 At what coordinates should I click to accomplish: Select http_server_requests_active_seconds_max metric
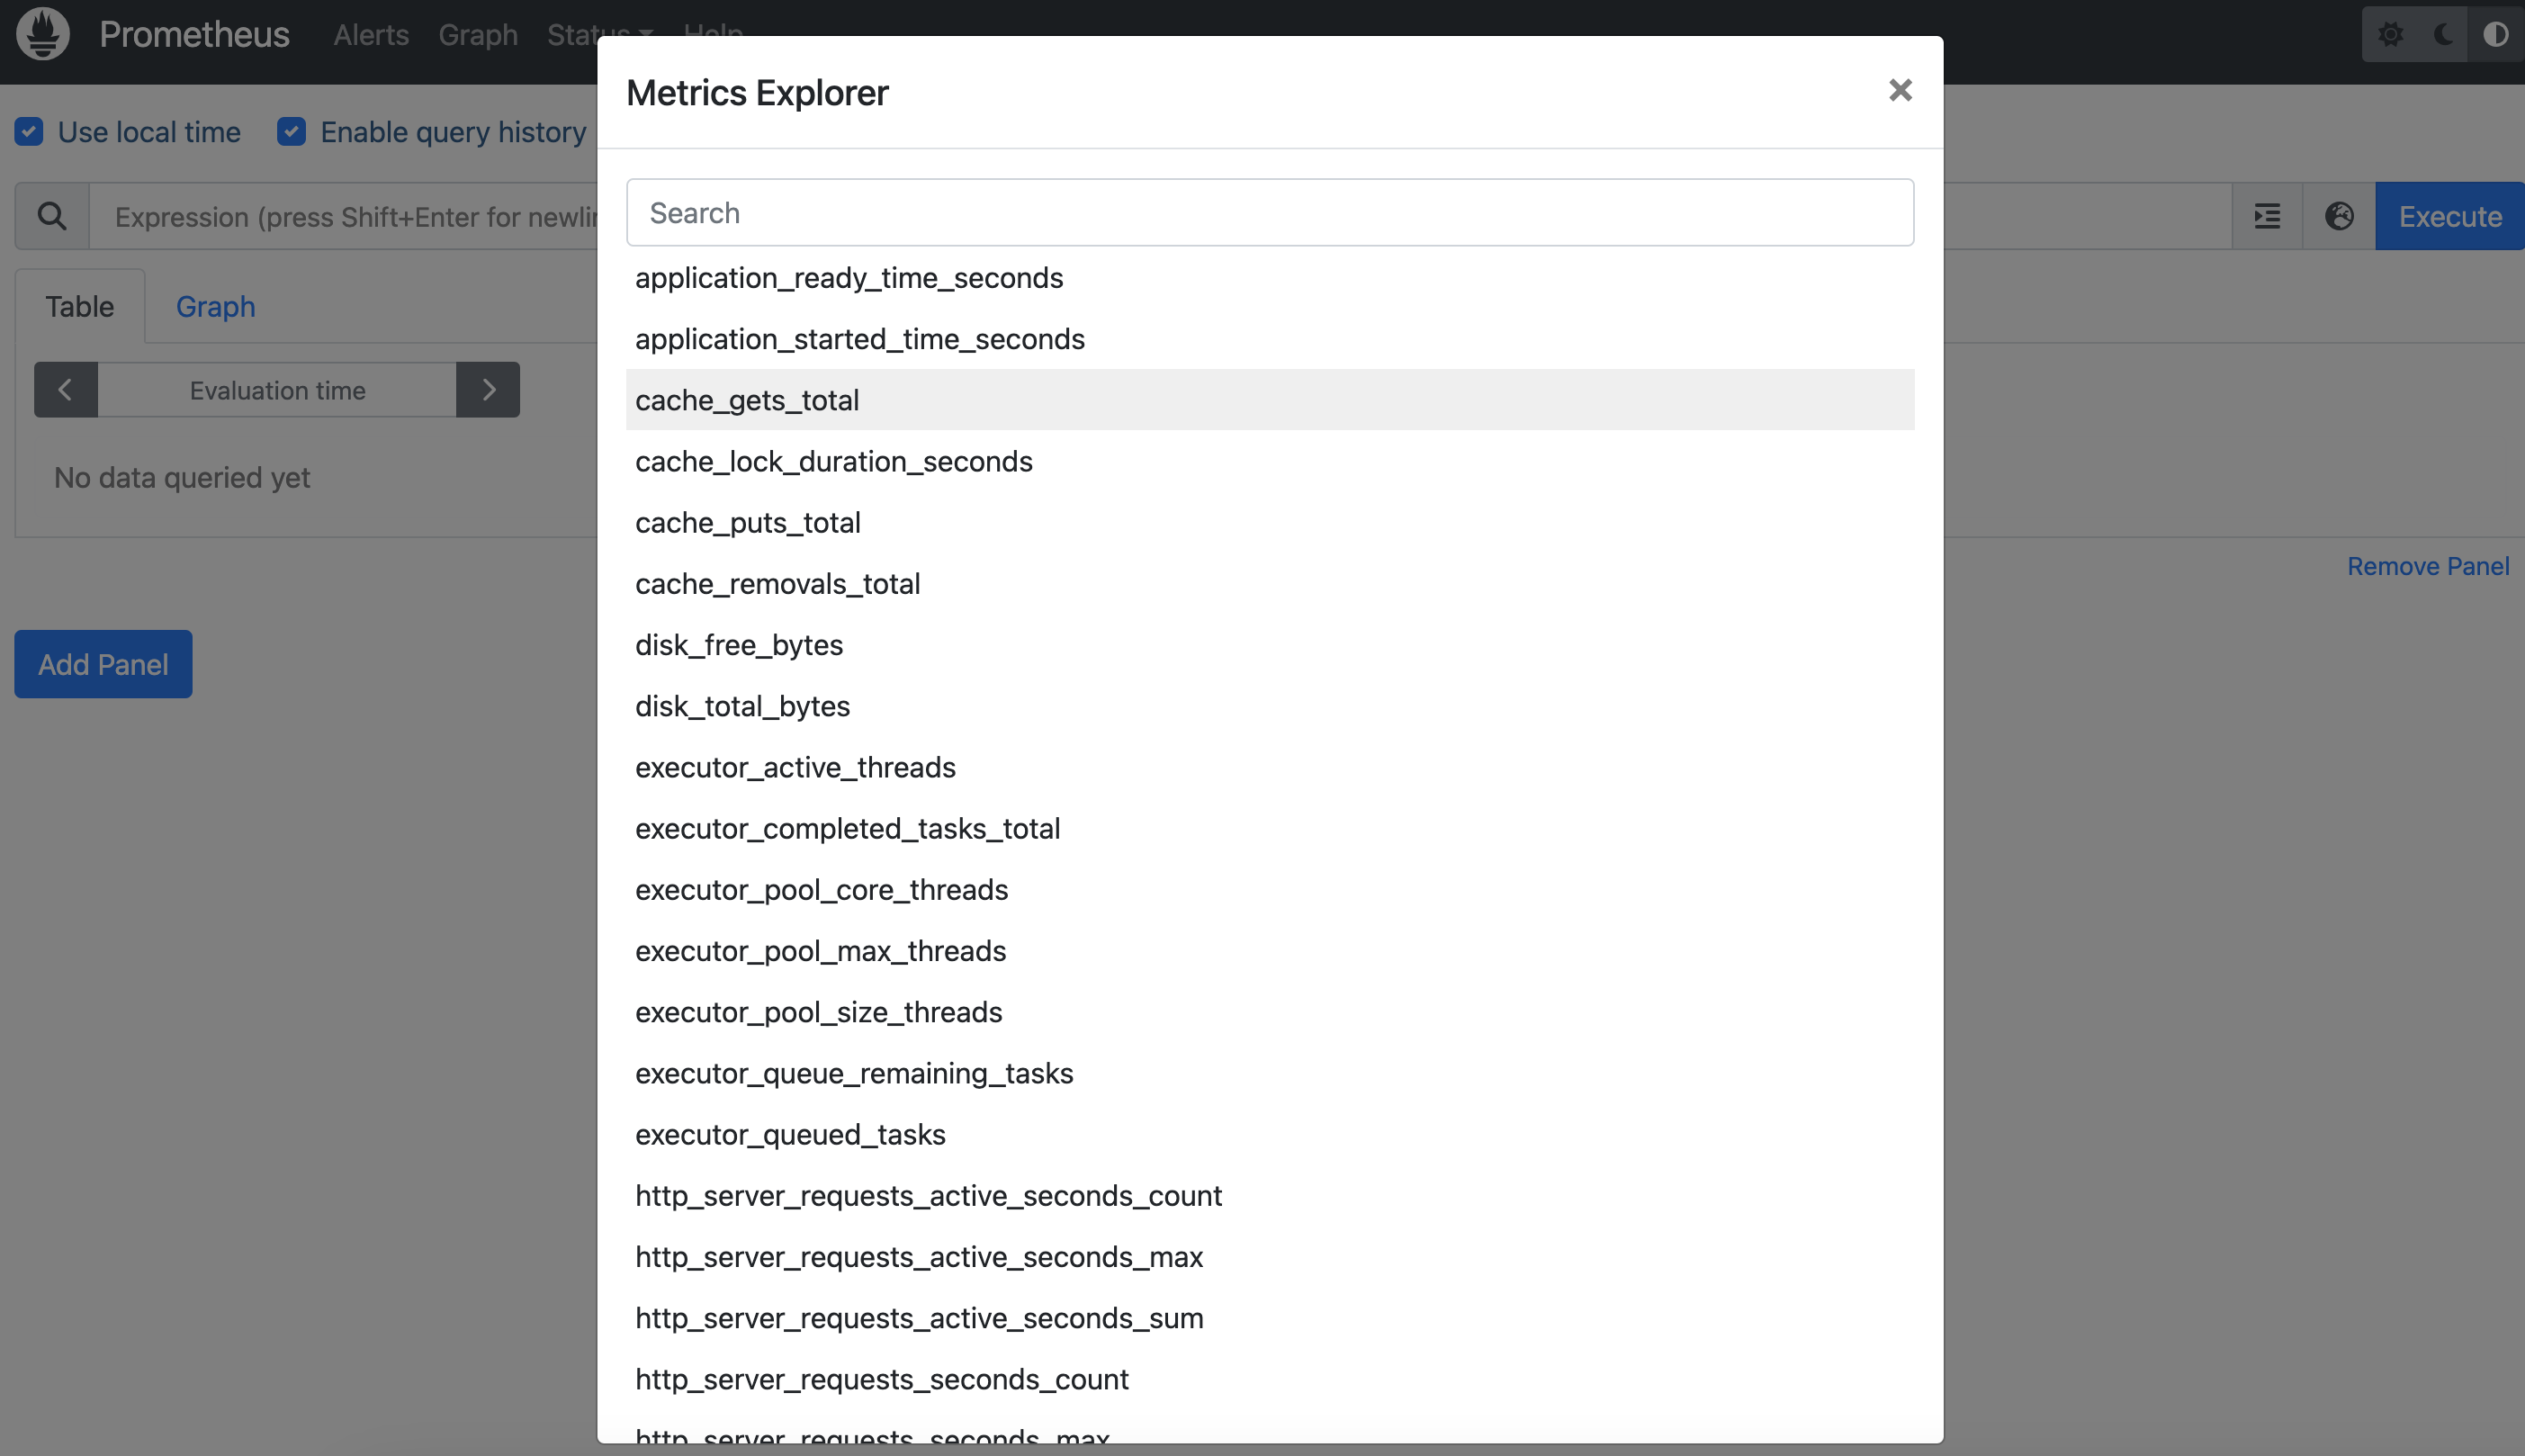(1270, 1257)
